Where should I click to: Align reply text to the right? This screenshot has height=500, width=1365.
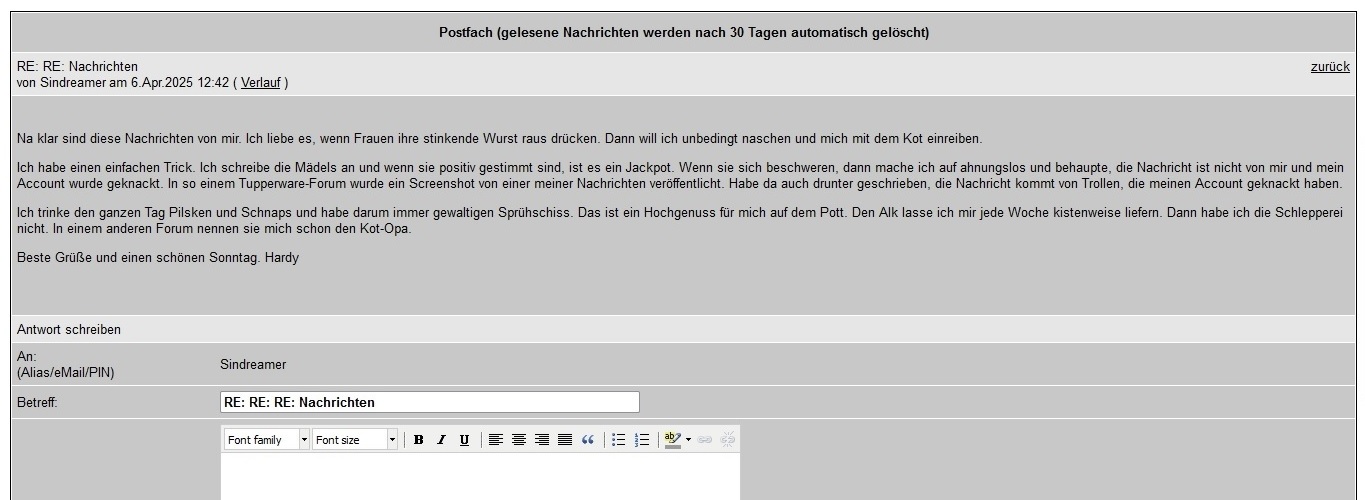pos(542,440)
